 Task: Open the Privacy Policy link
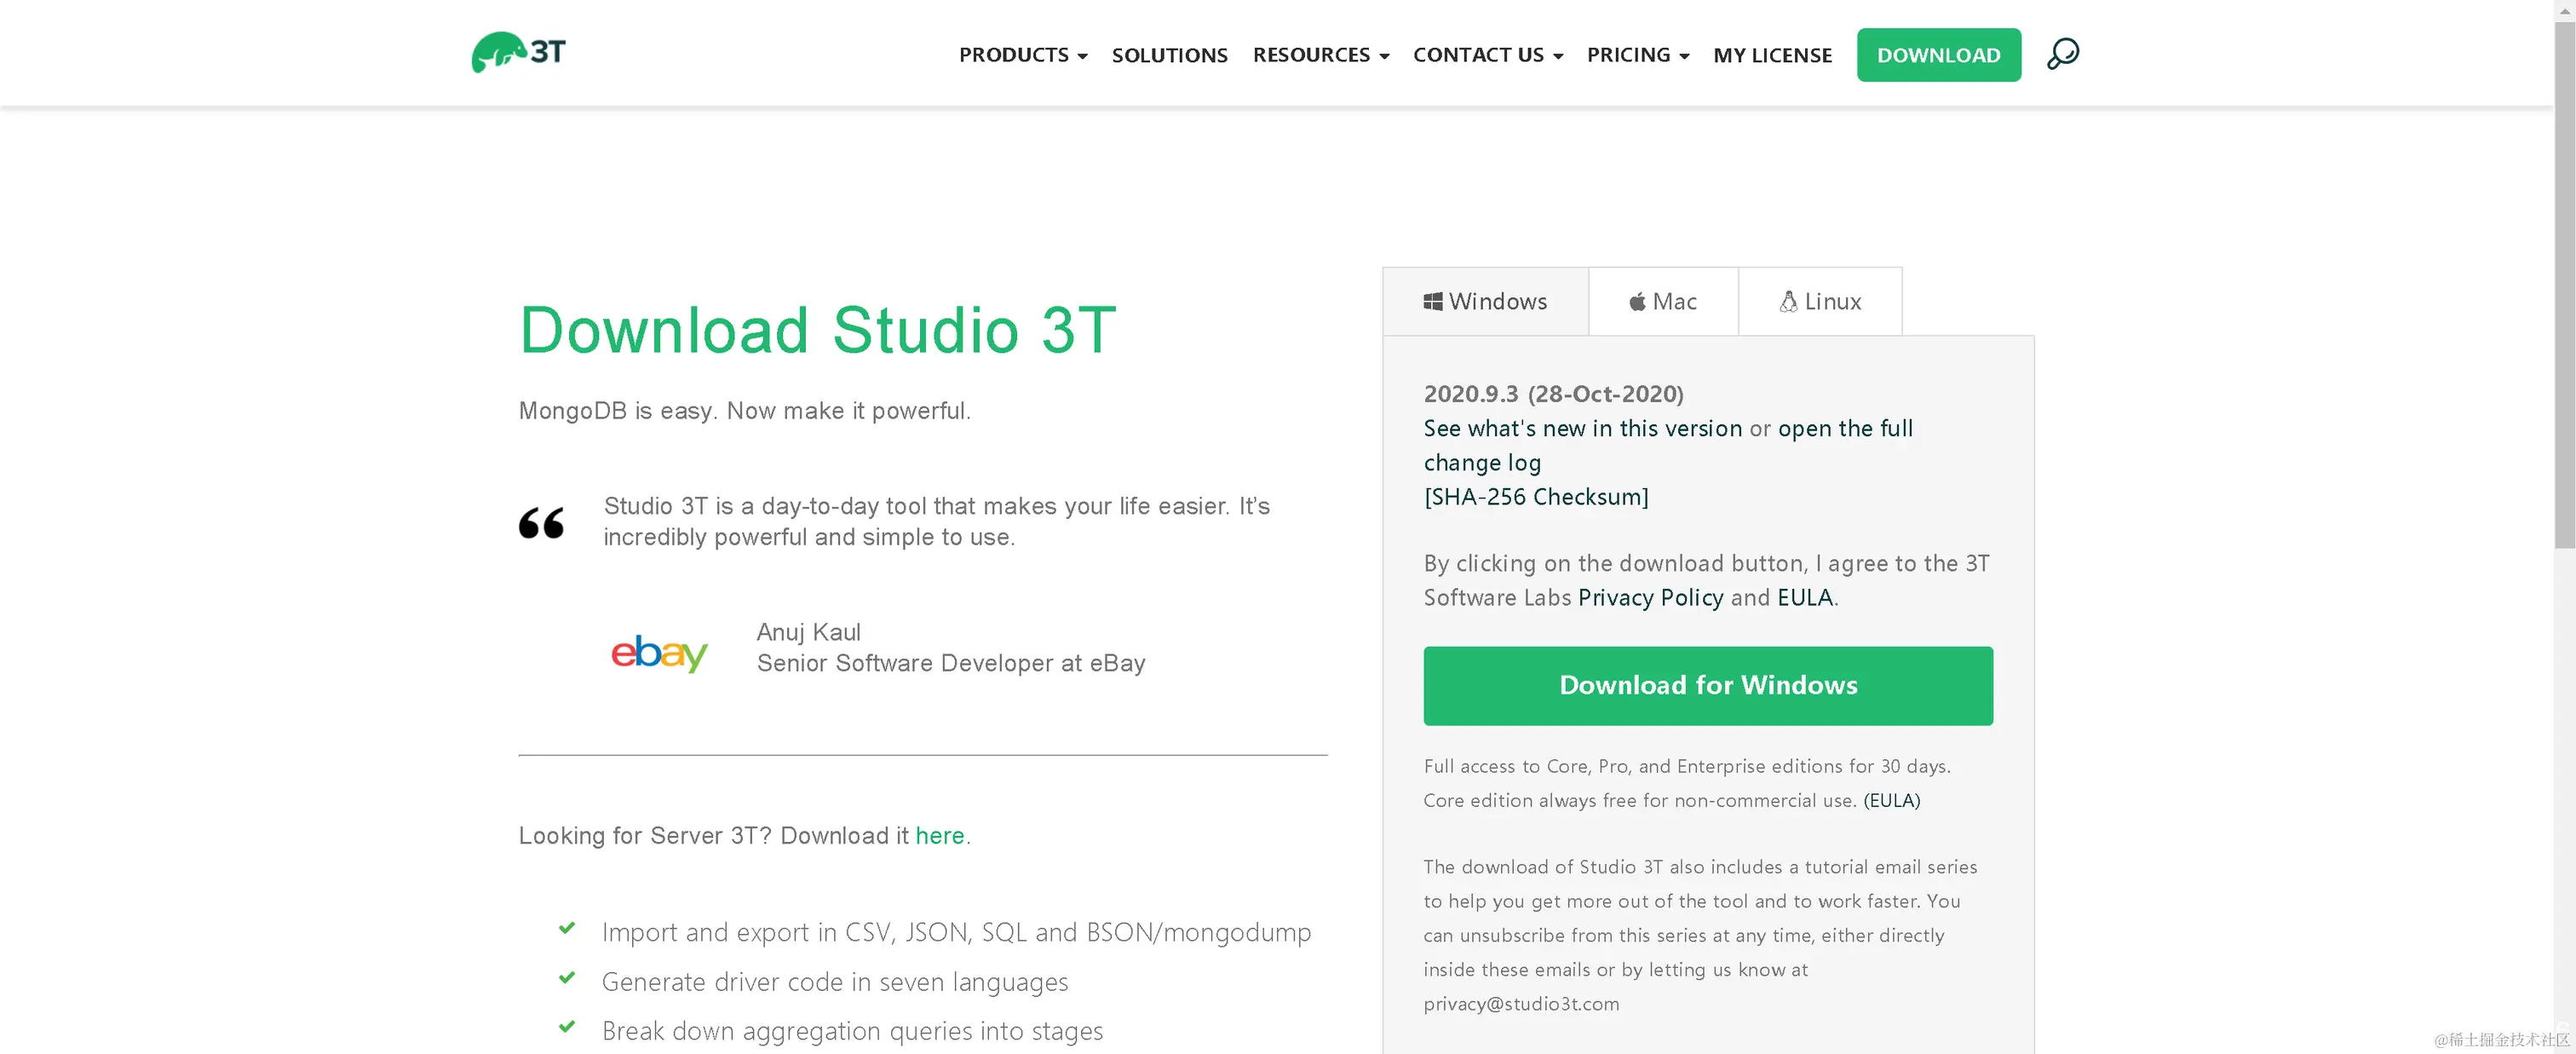click(x=1650, y=598)
